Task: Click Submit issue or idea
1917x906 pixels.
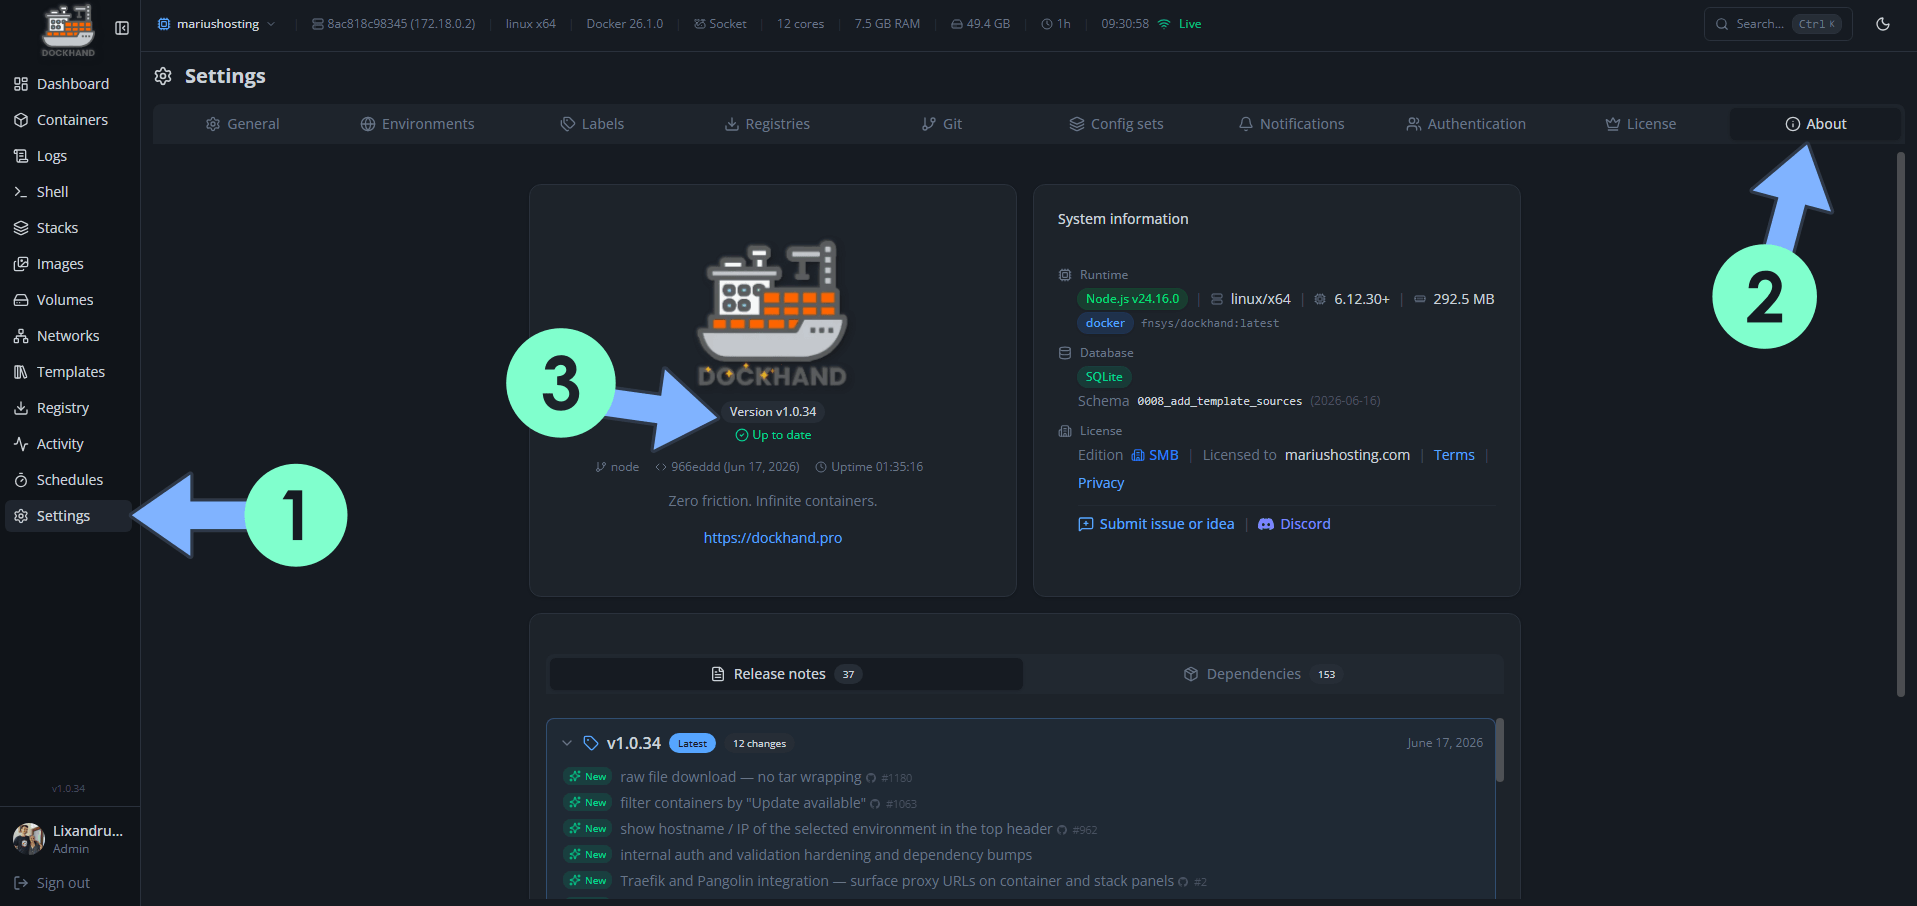Action: point(1156,524)
